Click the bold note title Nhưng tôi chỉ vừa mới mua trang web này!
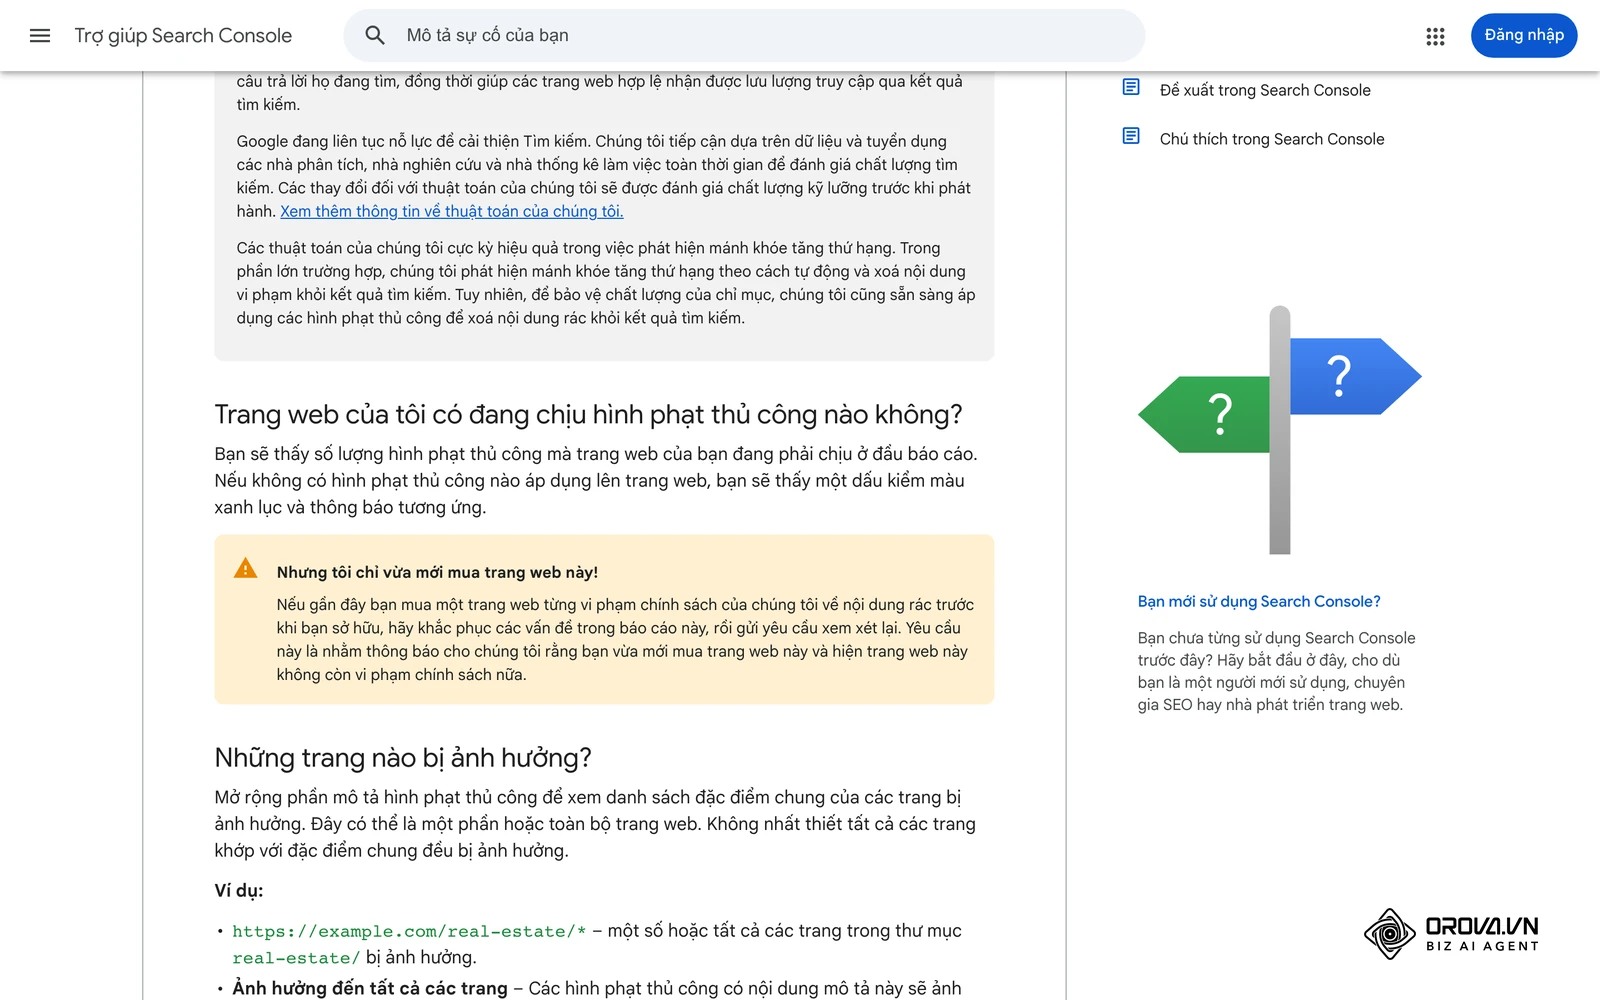 [437, 572]
